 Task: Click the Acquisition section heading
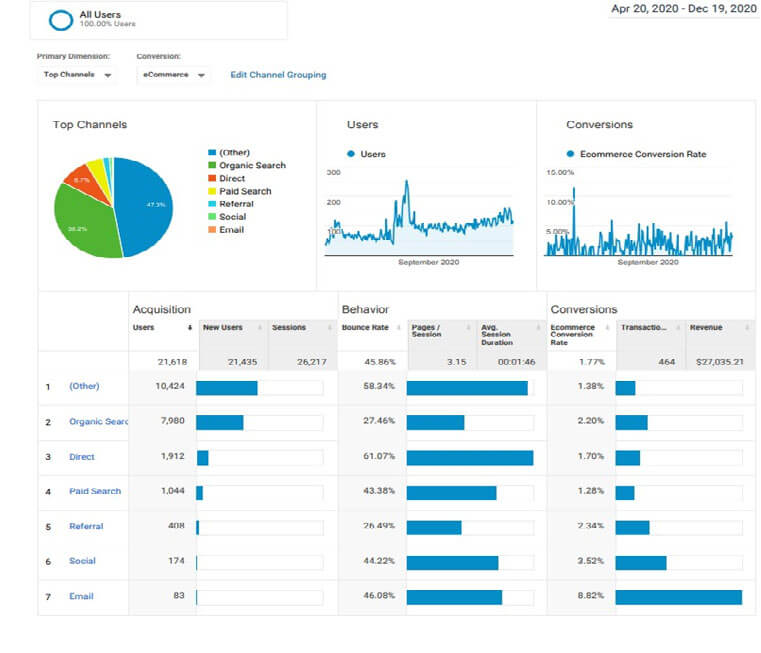tap(162, 309)
